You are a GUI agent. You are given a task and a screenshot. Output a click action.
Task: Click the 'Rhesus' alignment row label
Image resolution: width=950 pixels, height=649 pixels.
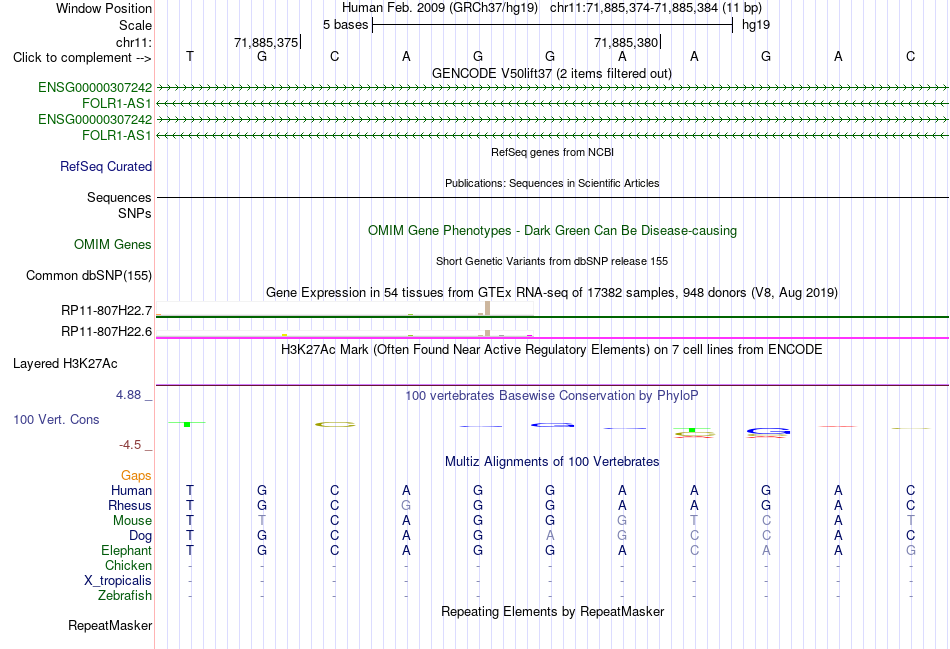pyautogui.click(x=130, y=505)
